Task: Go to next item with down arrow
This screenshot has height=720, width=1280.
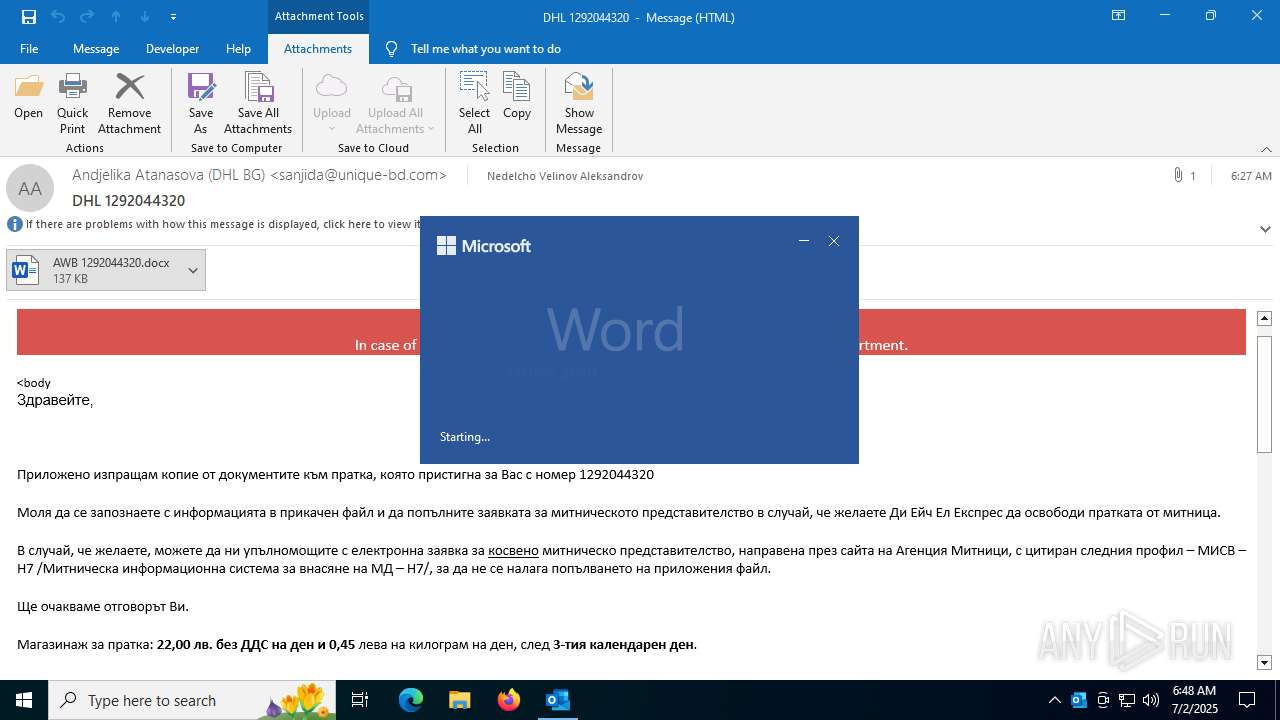Action: [145, 17]
